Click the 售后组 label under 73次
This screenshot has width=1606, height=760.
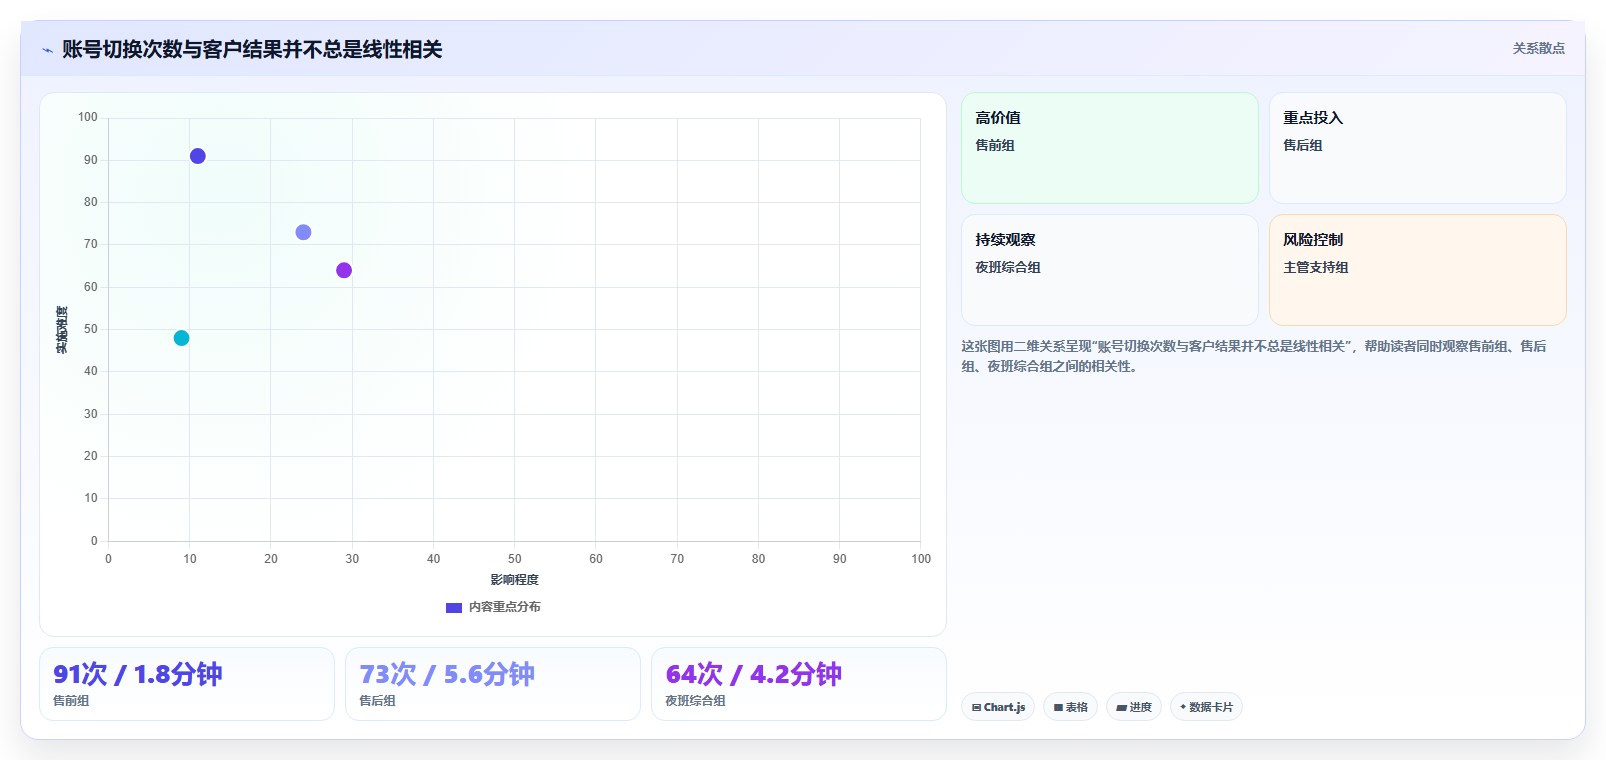(377, 701)
